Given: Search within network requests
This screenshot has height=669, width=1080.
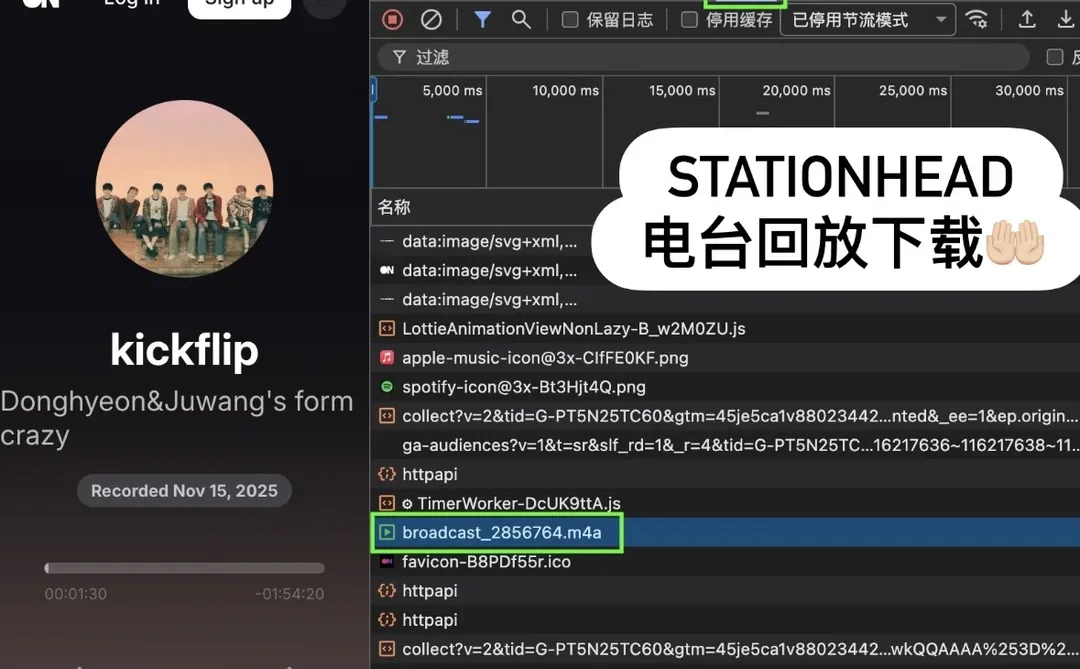Looking at the screenshot, I should pos(521,19).
